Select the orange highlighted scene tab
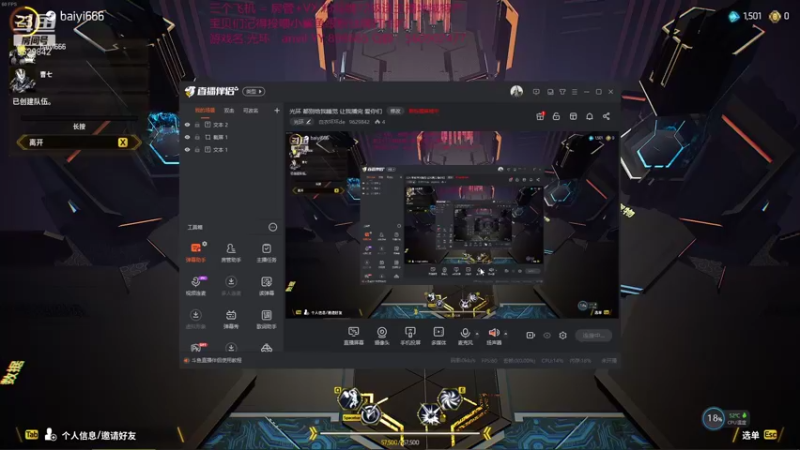Screen dimensions: 800x450 click(x=205, y=110)
